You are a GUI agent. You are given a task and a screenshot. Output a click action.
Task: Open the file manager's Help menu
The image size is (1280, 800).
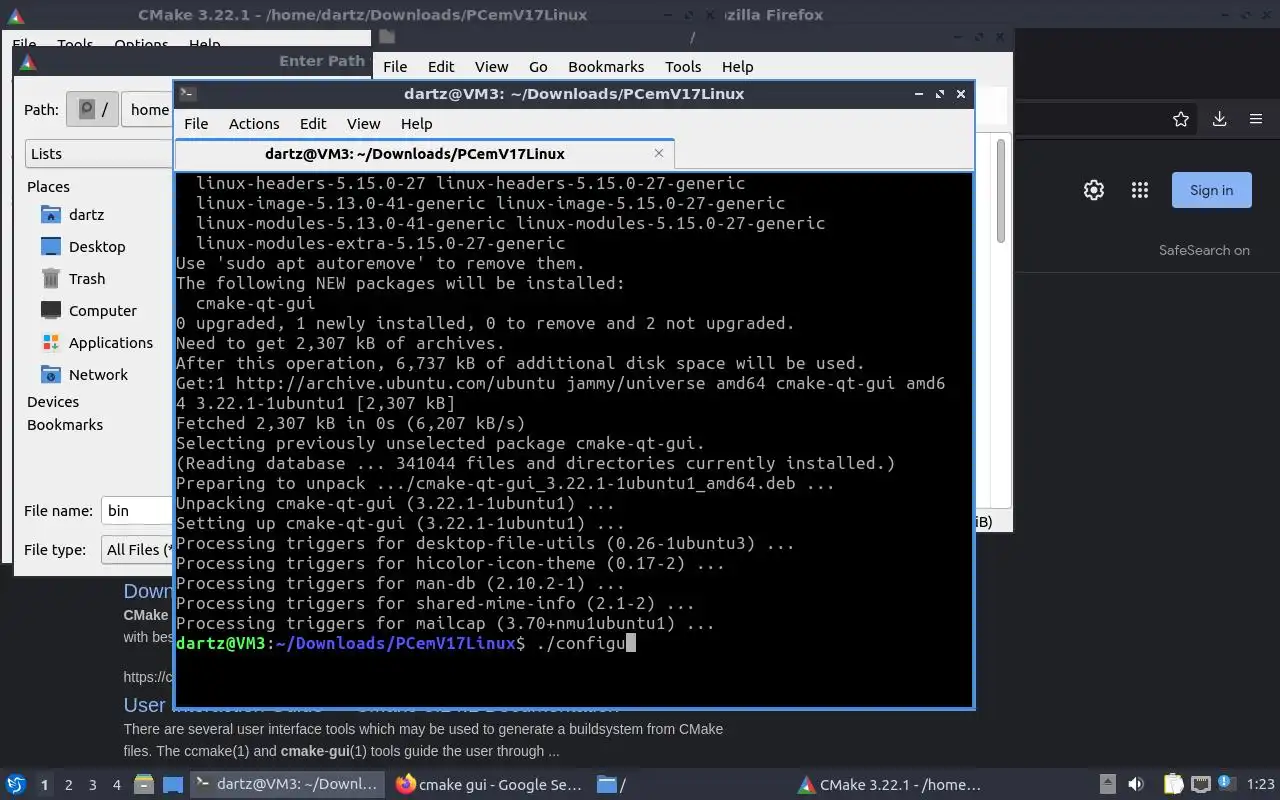click(x=737, y=66)
